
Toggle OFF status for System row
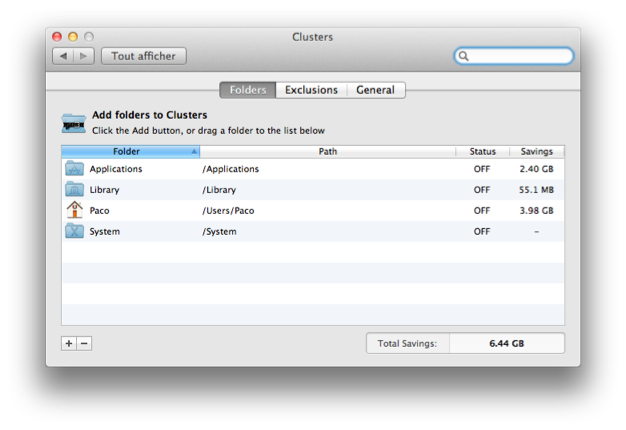pos(482,232)
